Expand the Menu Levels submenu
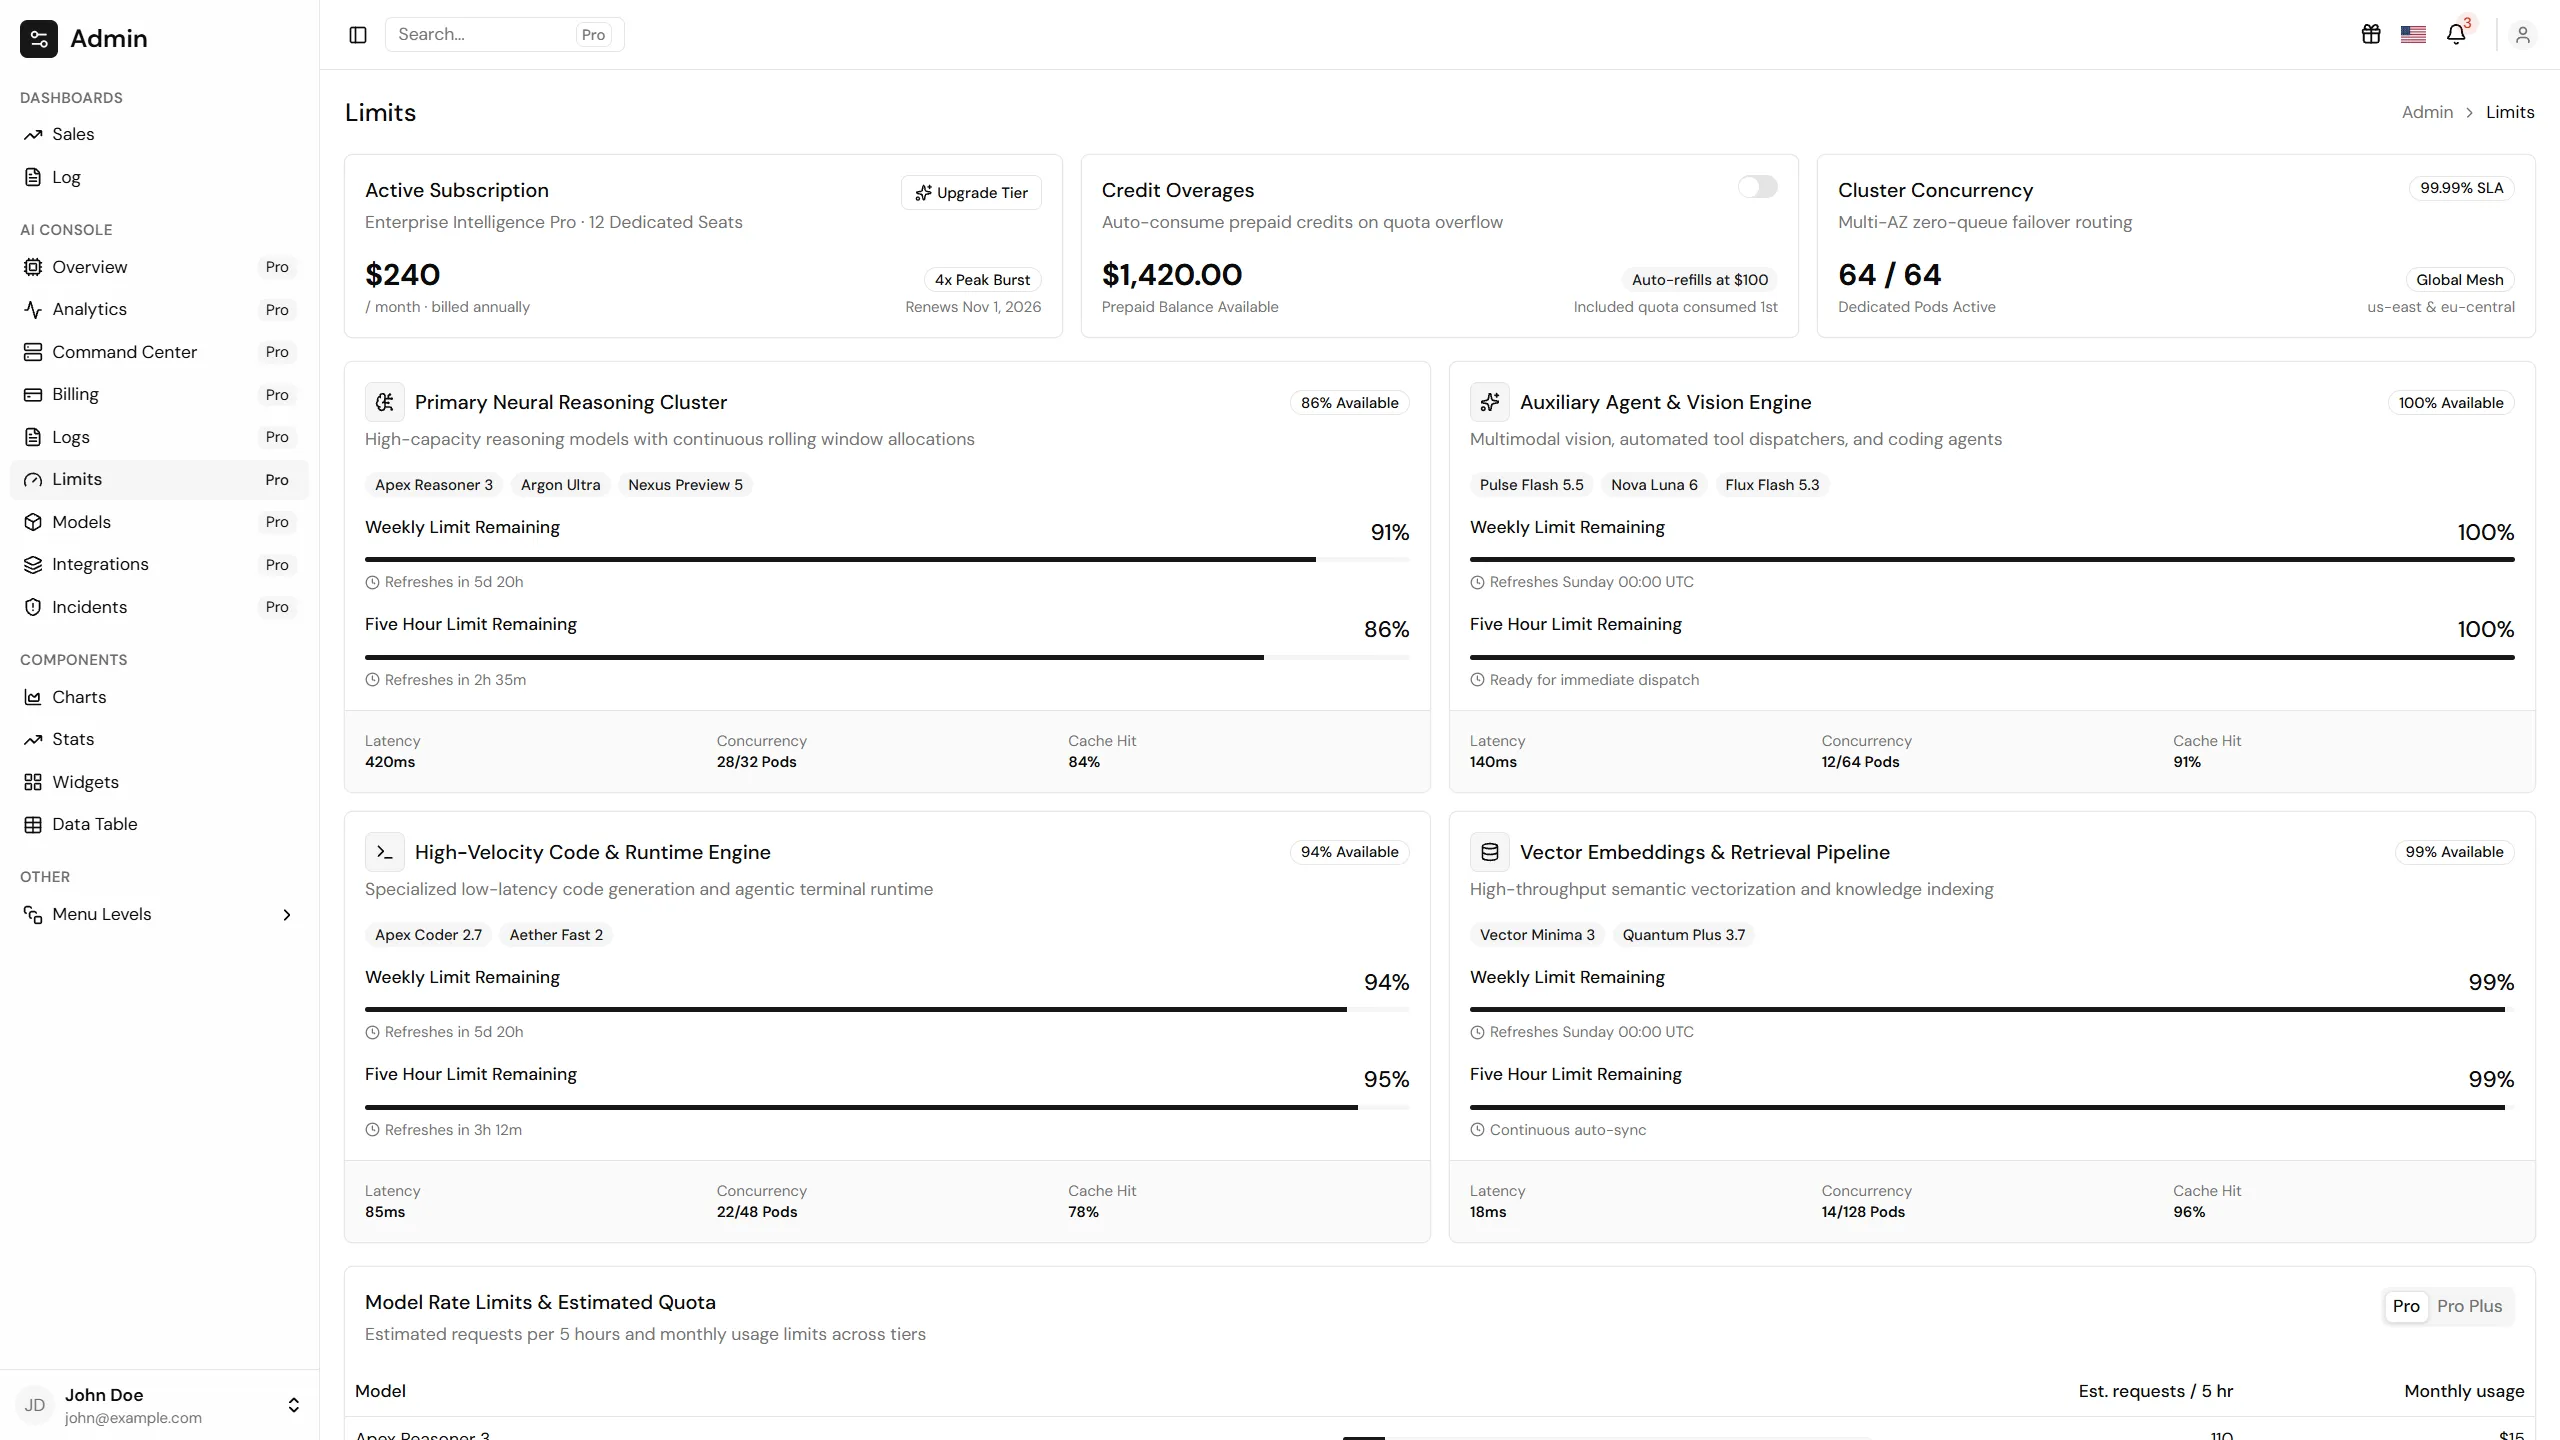Viewport: 2560px width, 1440px height. point(159,915)
